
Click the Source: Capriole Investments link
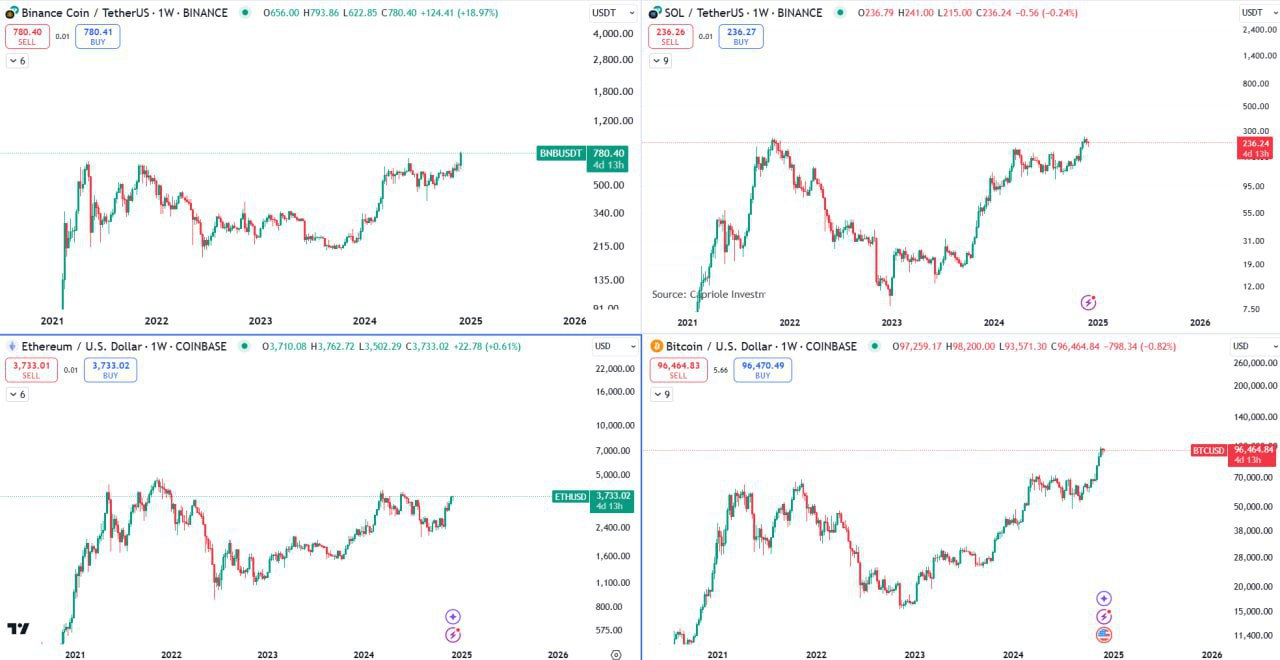point(708,294)
